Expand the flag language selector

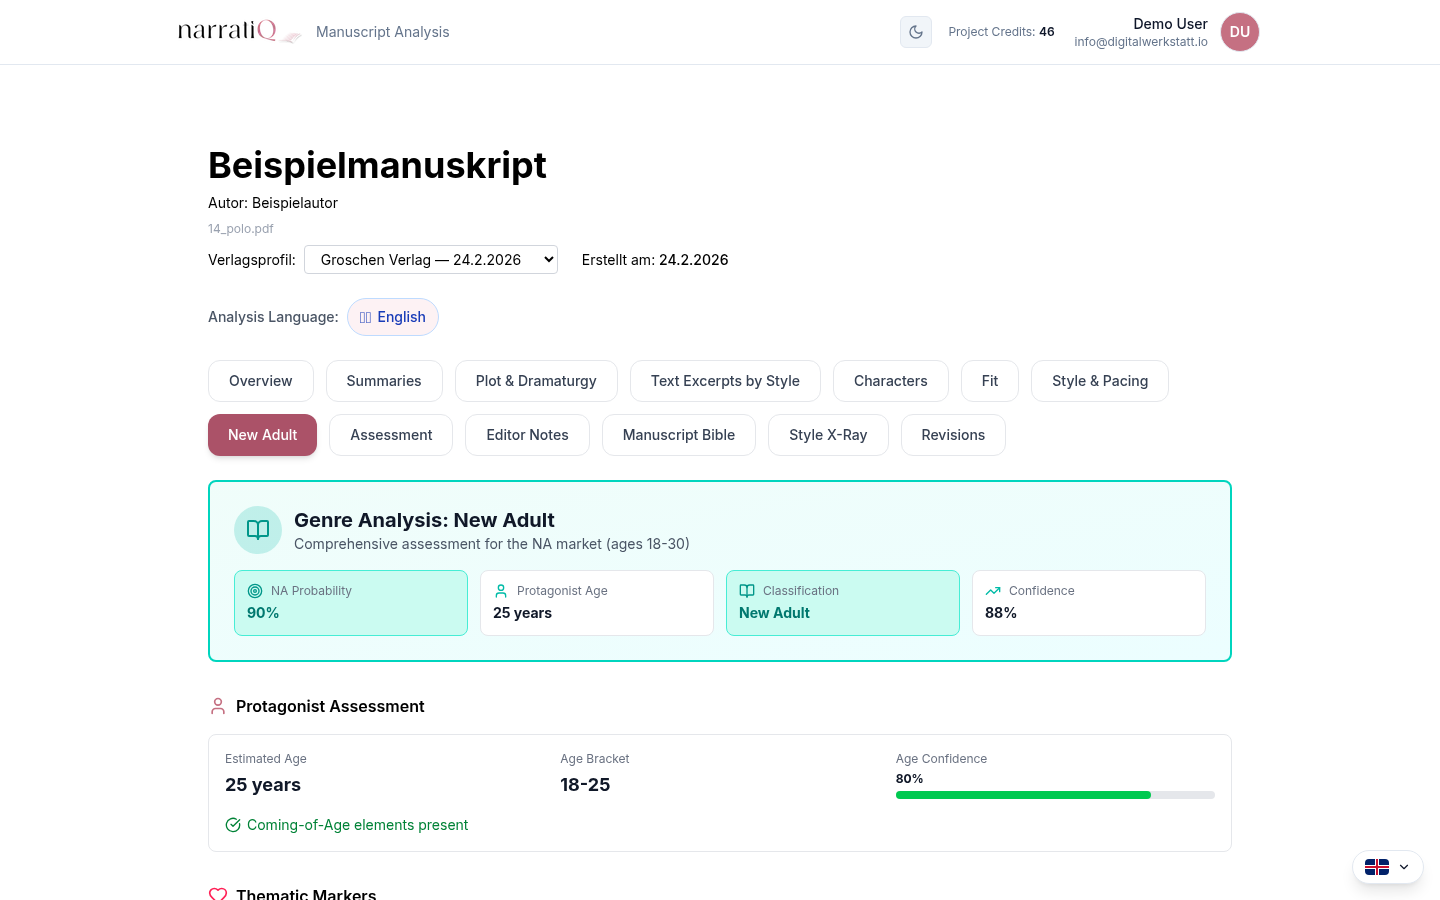pyautogui.click(x=1387, y=867)
